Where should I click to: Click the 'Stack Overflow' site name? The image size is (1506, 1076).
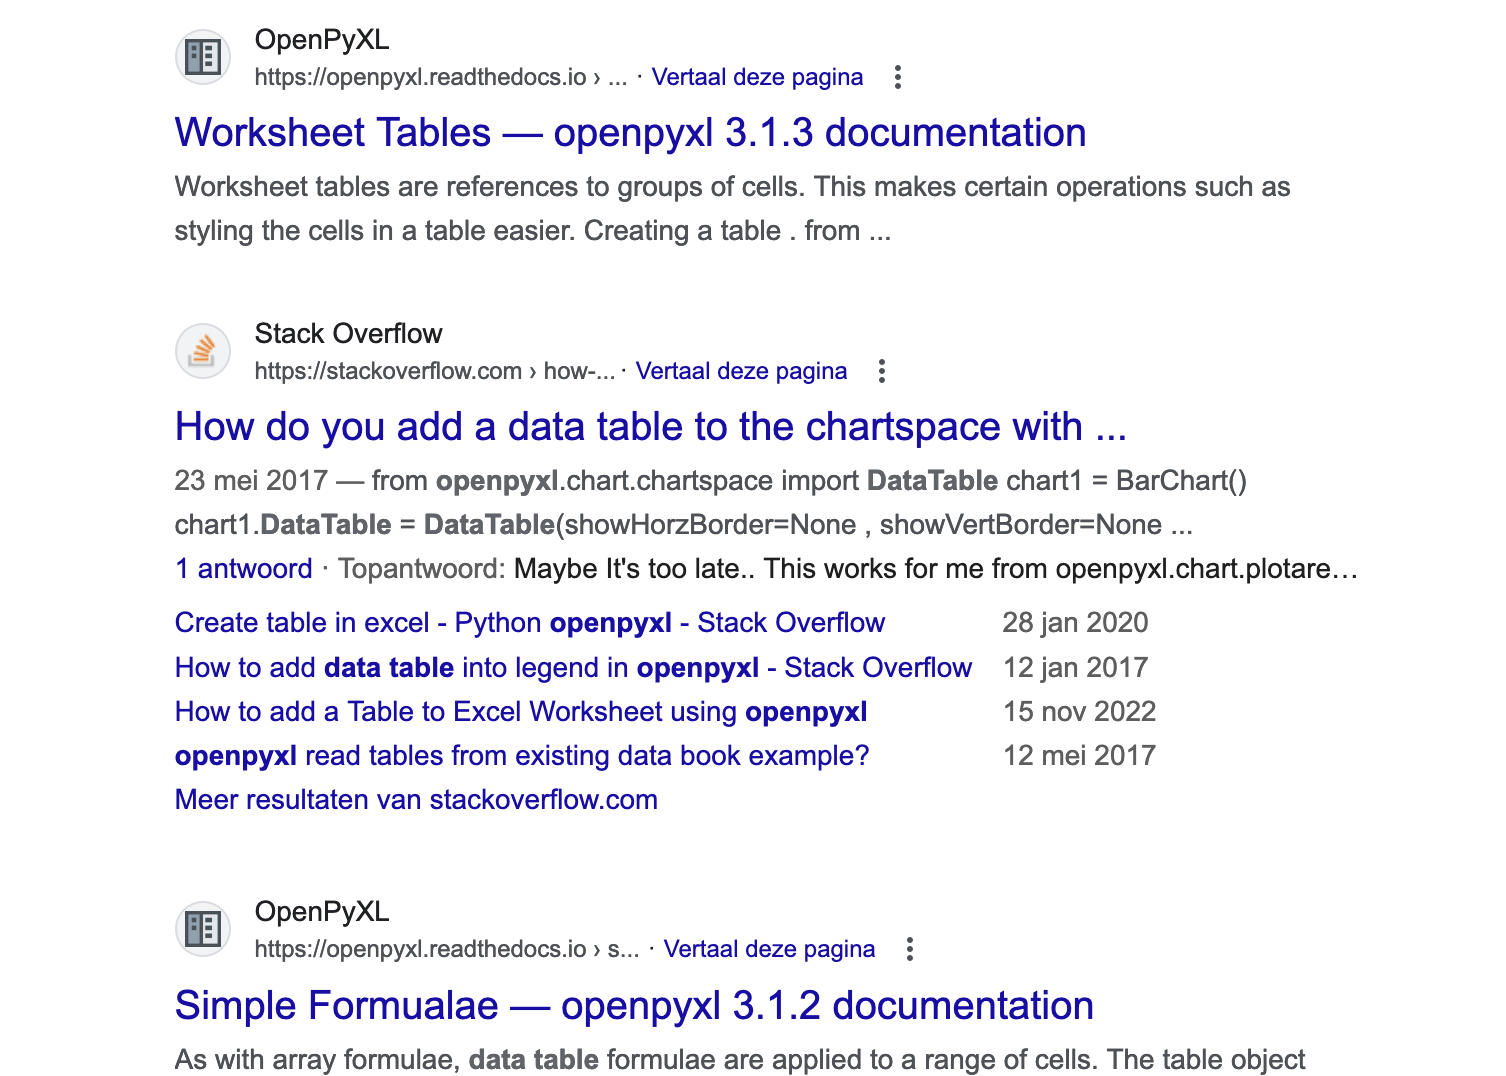(348, 334)
